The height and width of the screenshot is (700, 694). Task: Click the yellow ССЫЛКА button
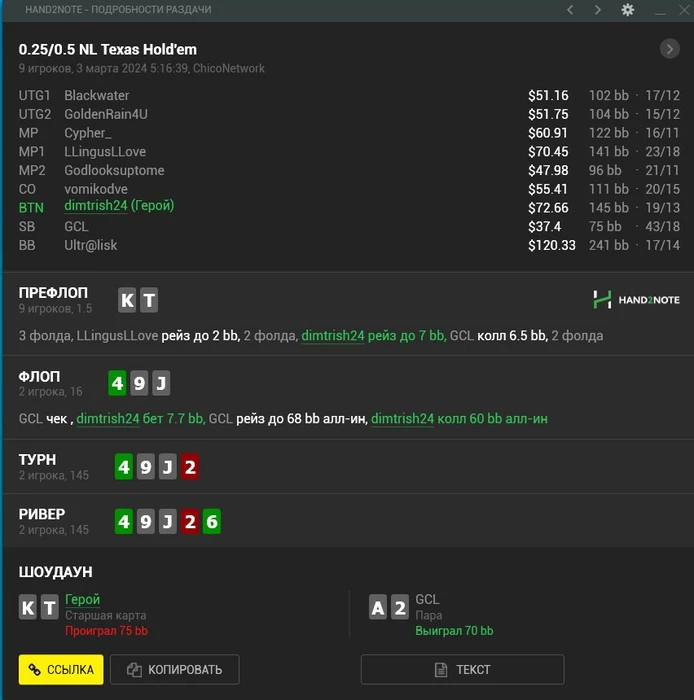click(x=61, y=669)
